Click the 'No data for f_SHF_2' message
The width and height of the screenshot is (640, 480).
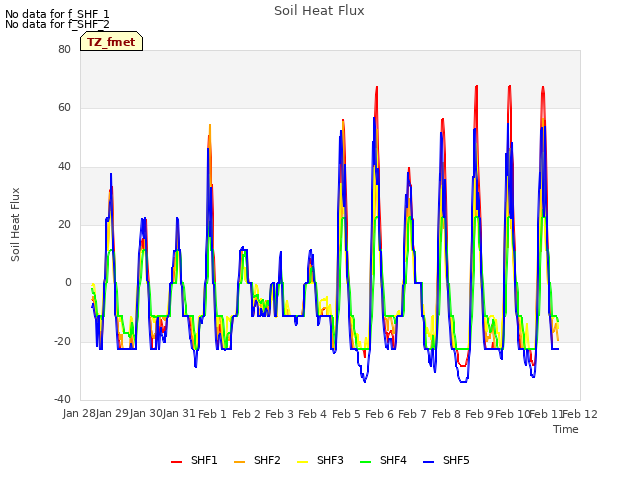57,24
